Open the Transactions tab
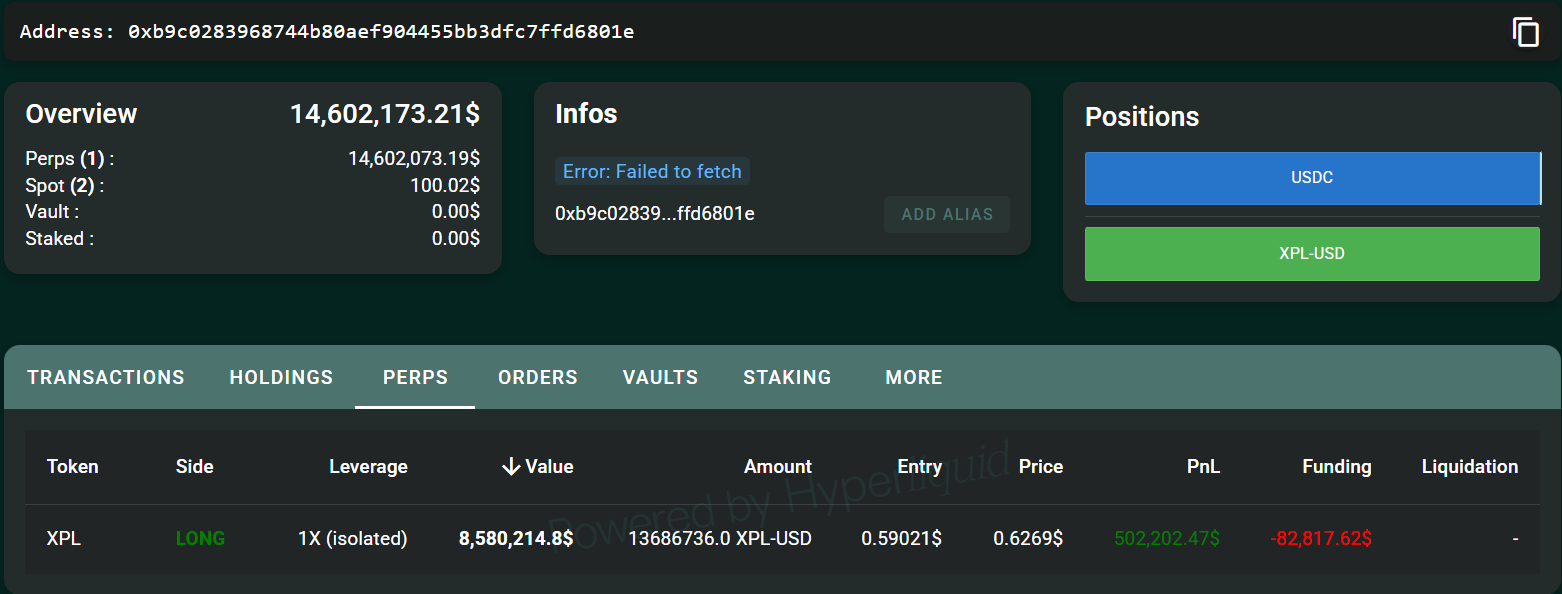The width and height of the screenshot is (1562, 594). [x=106, y=377]
